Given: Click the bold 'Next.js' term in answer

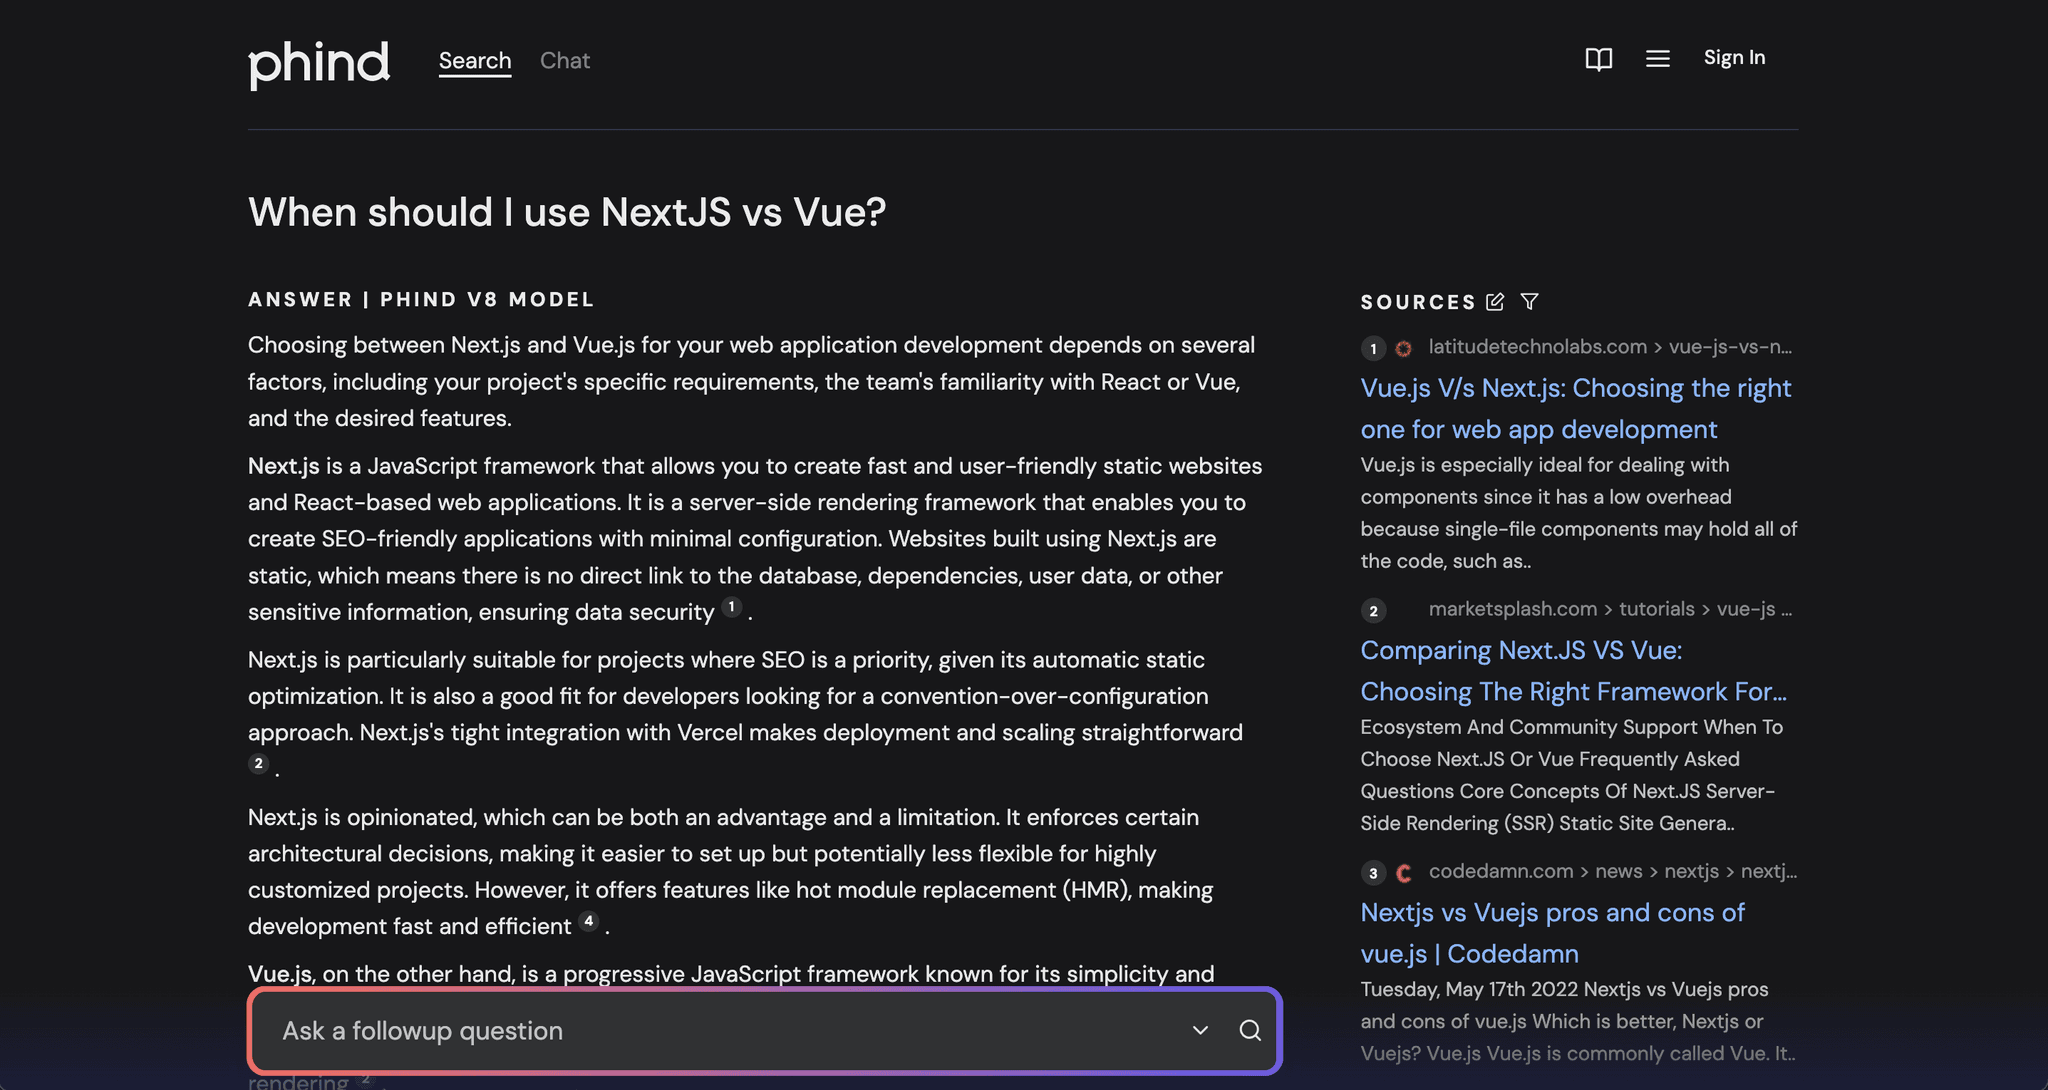Looking at the screenshot, I should [x=284, y=466].
